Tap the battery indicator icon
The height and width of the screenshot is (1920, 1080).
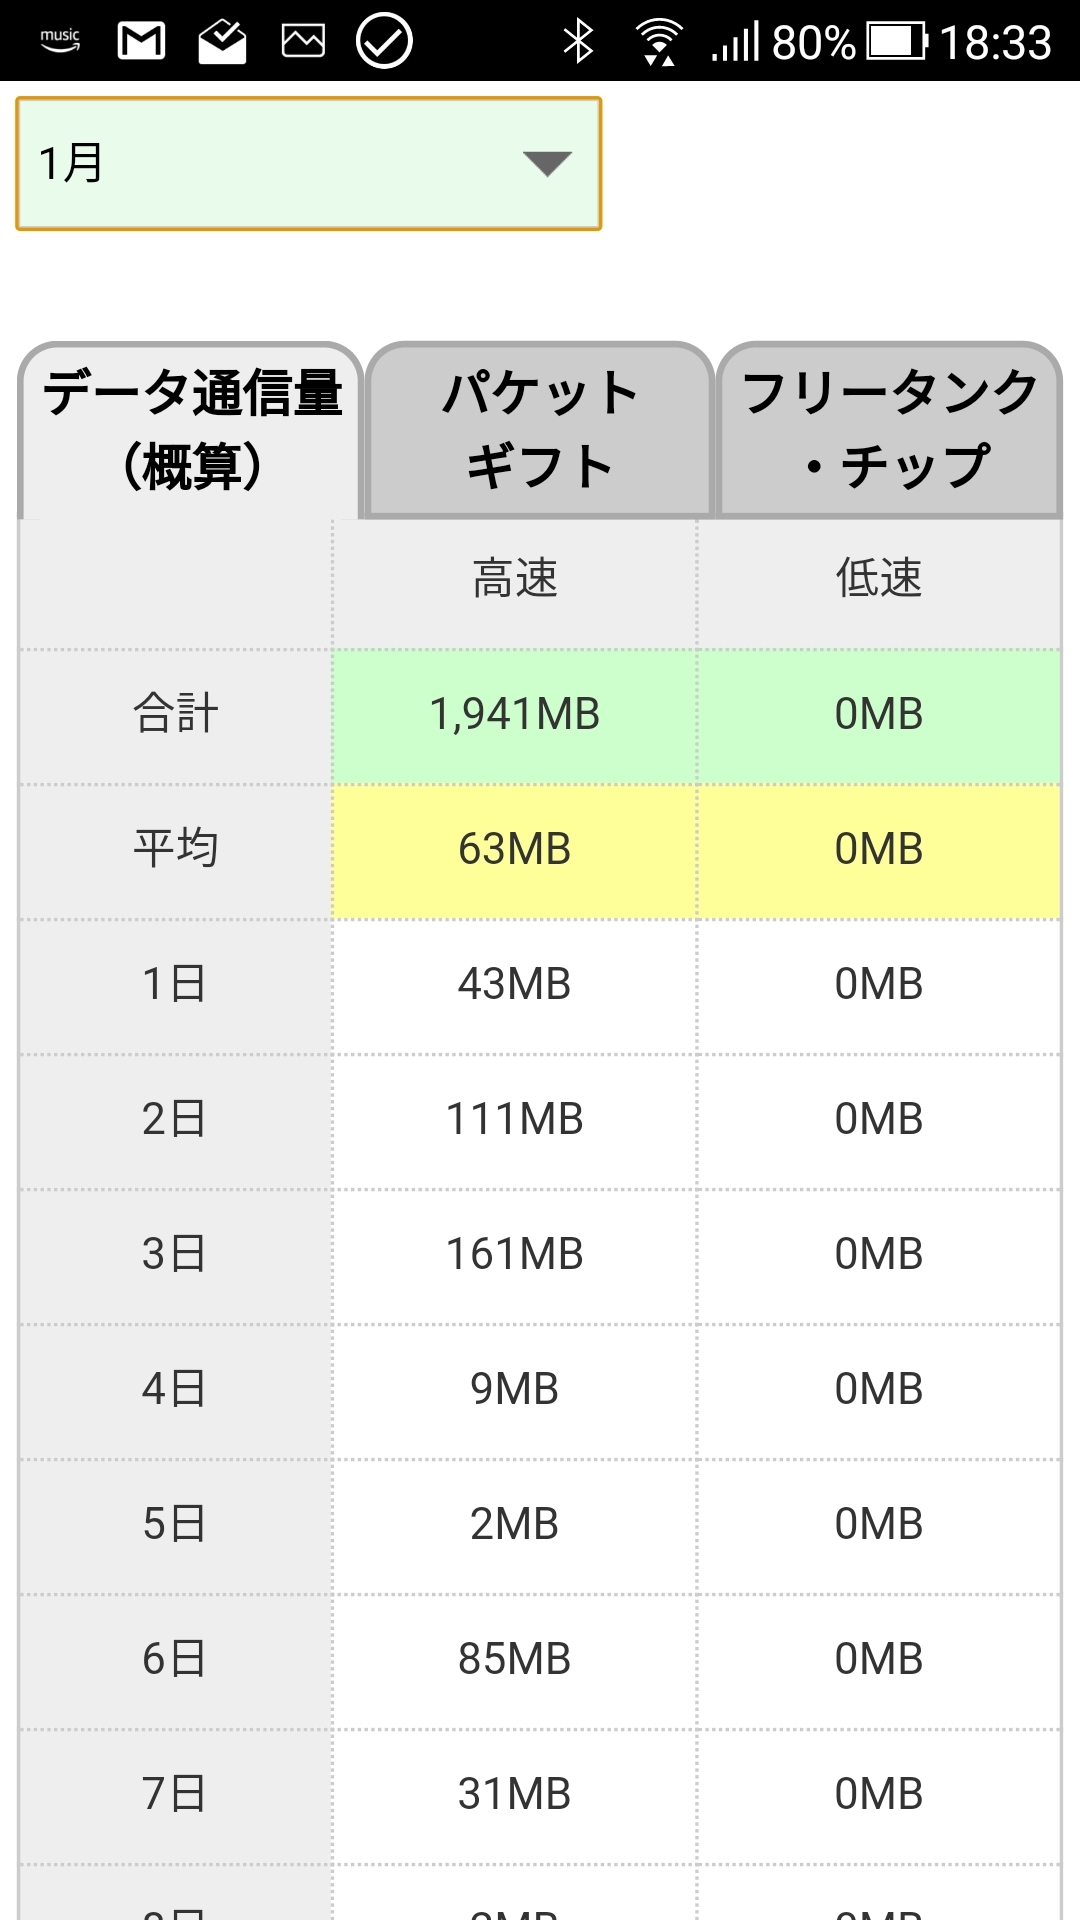[896, 41]
